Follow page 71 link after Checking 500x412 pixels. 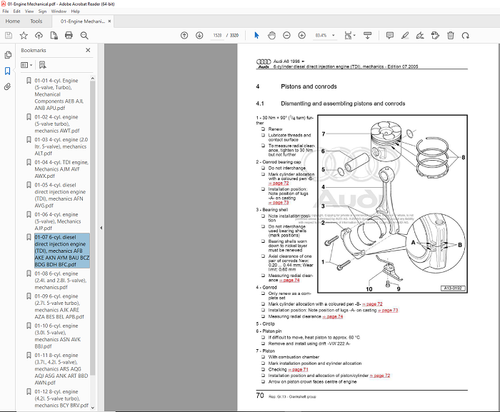(x=298, y=369)
